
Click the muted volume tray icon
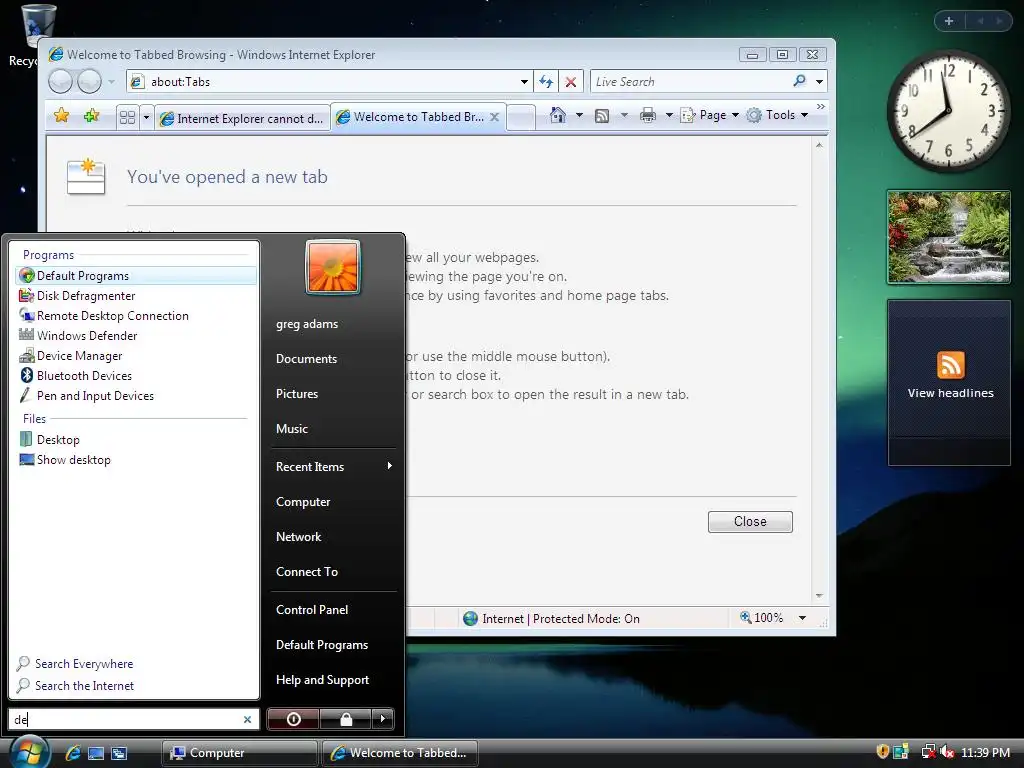click(947, 752)
